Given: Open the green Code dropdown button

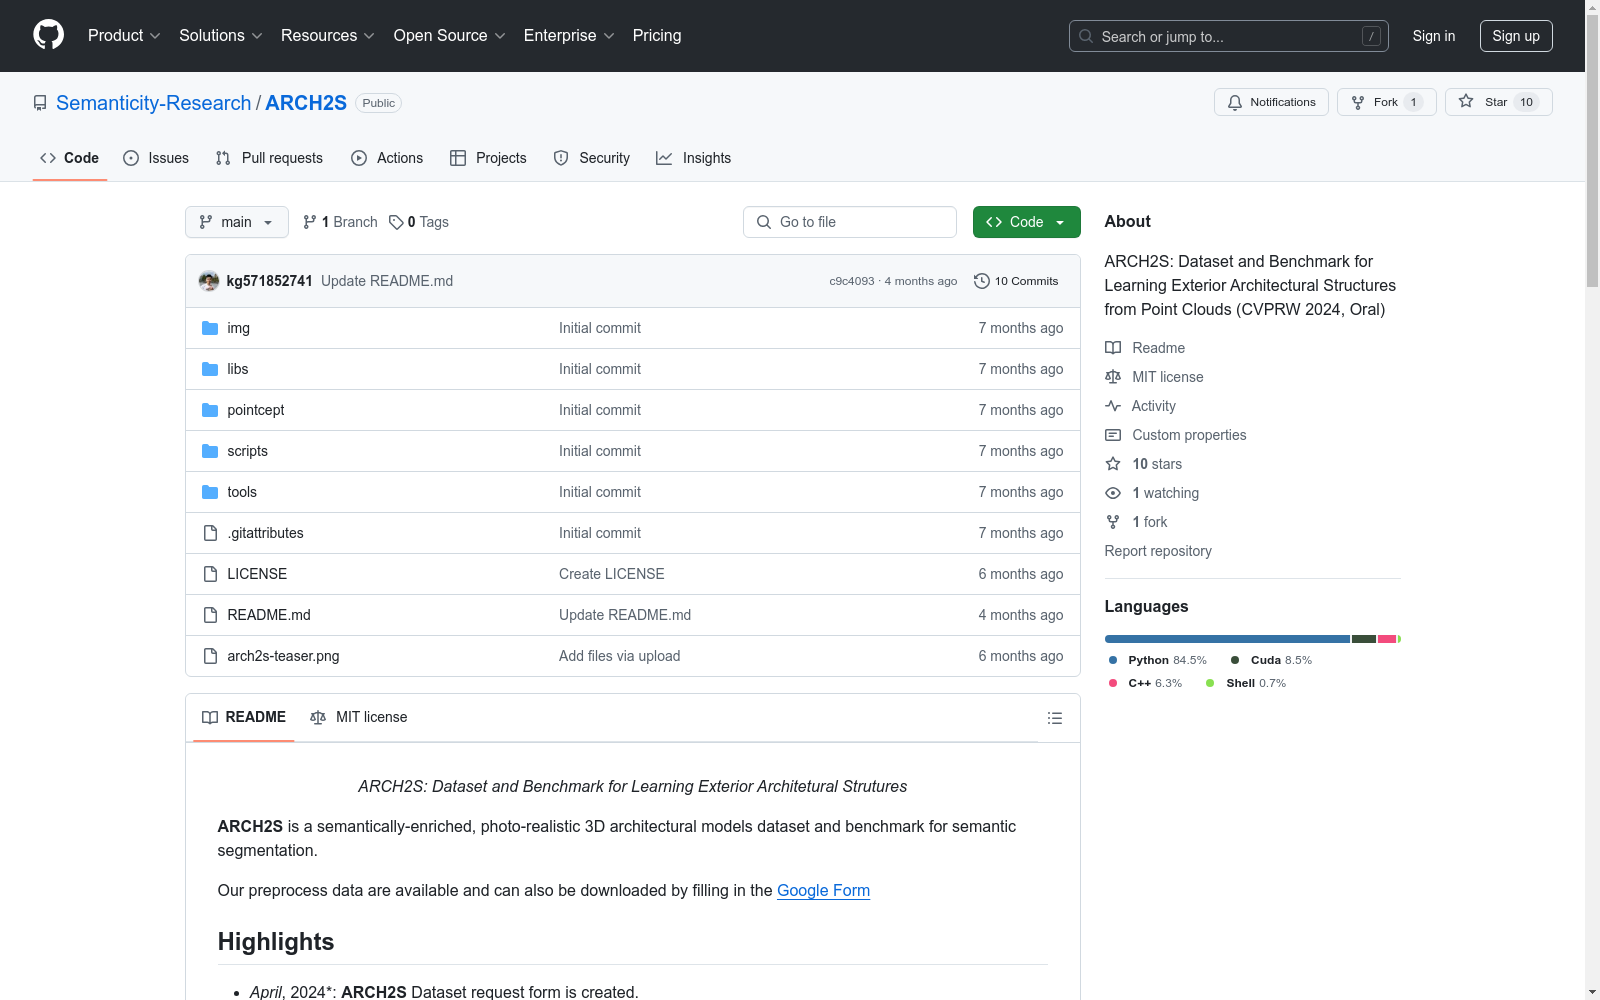Looking at the screenshot, I should click(x=1026, y=222).
